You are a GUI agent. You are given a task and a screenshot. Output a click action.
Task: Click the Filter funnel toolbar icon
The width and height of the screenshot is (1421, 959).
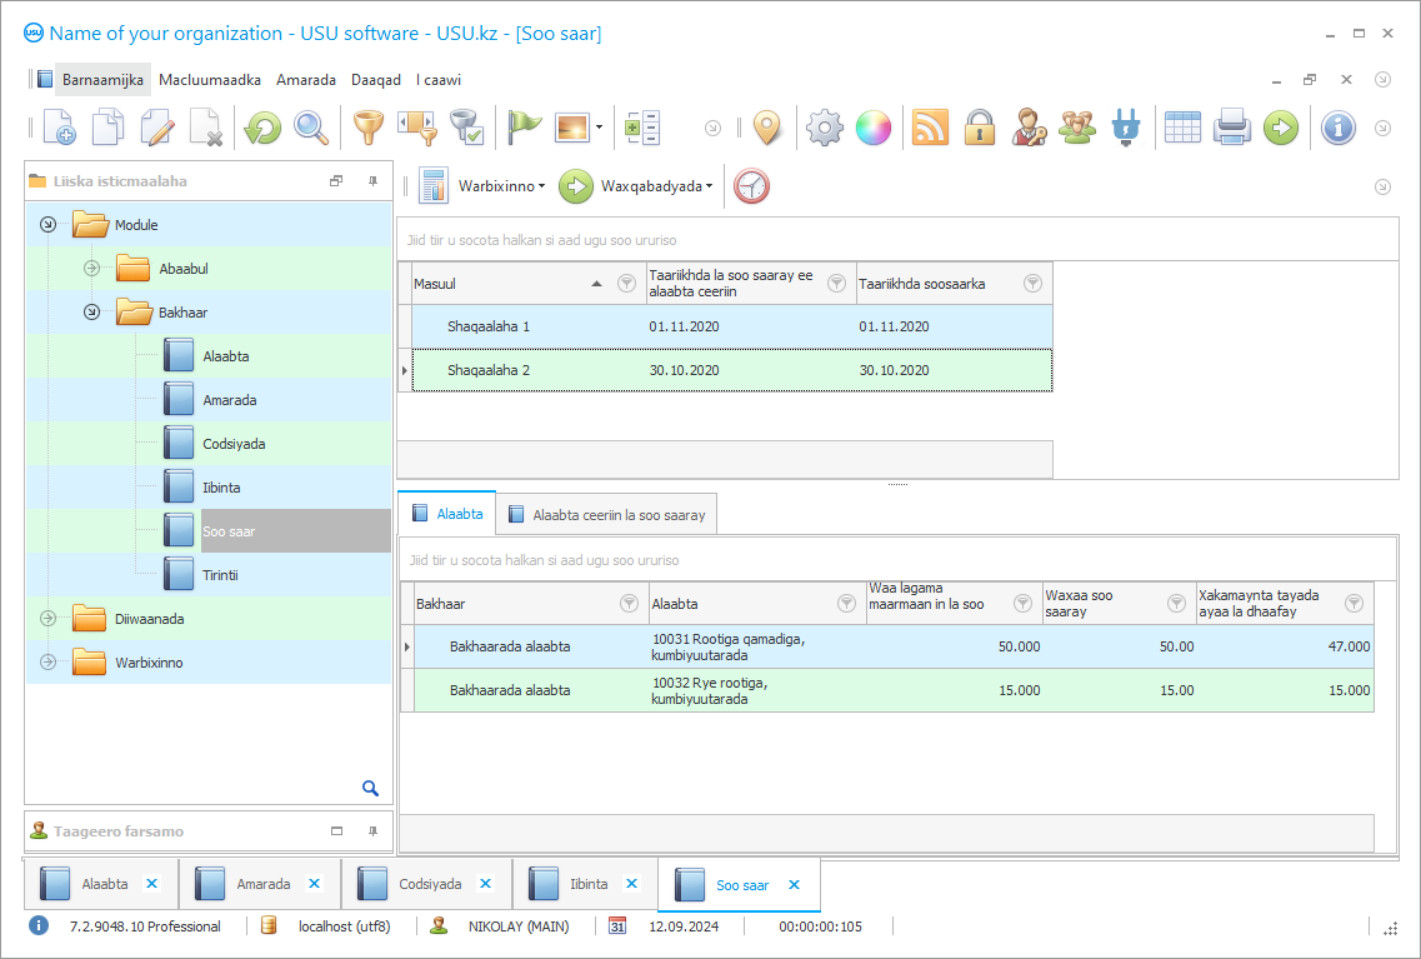(369, 128)
